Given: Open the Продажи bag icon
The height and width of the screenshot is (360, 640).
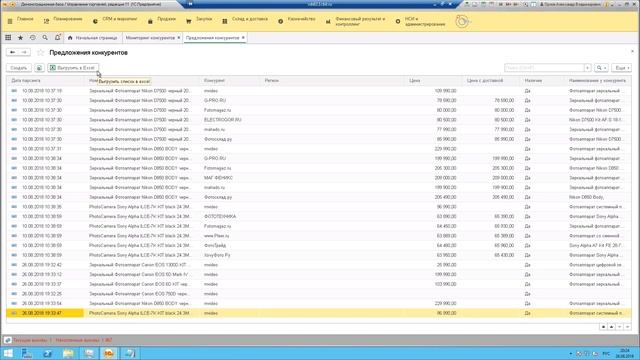Looking at the screenshot, I should (150, 21).
